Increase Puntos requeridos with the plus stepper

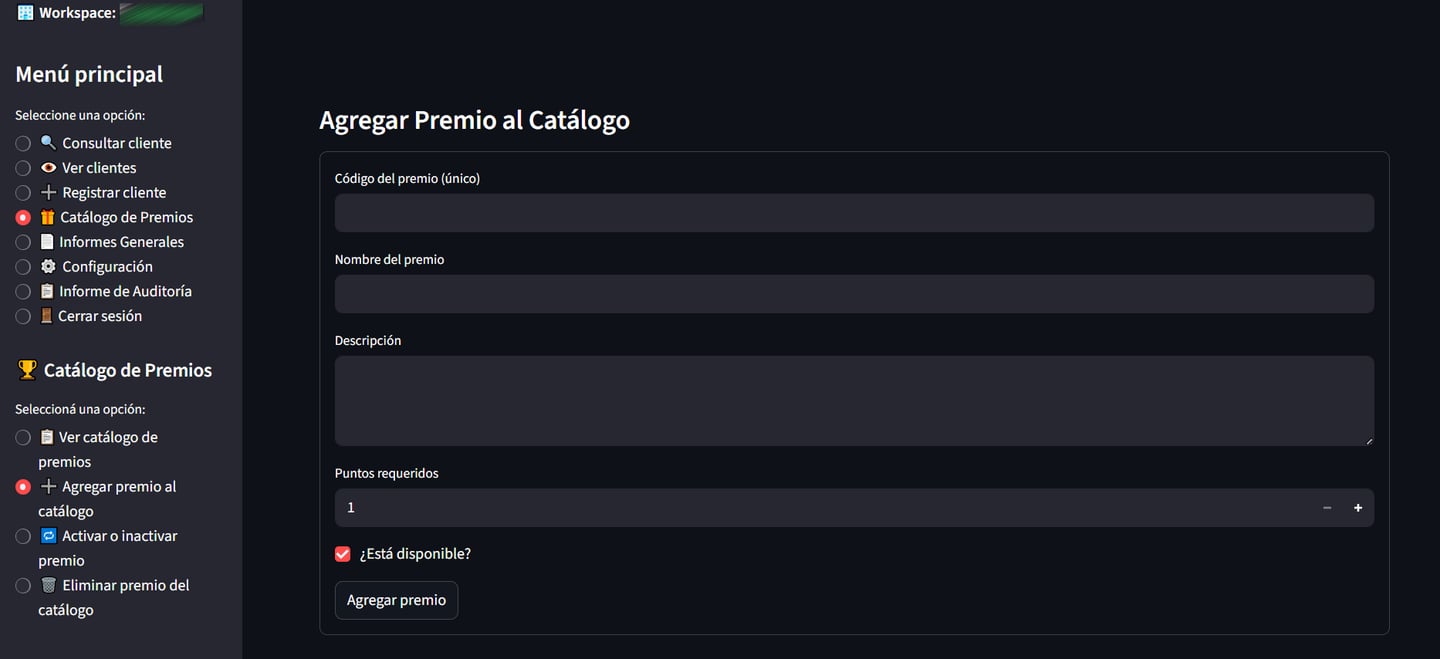tap(1358, 508)
